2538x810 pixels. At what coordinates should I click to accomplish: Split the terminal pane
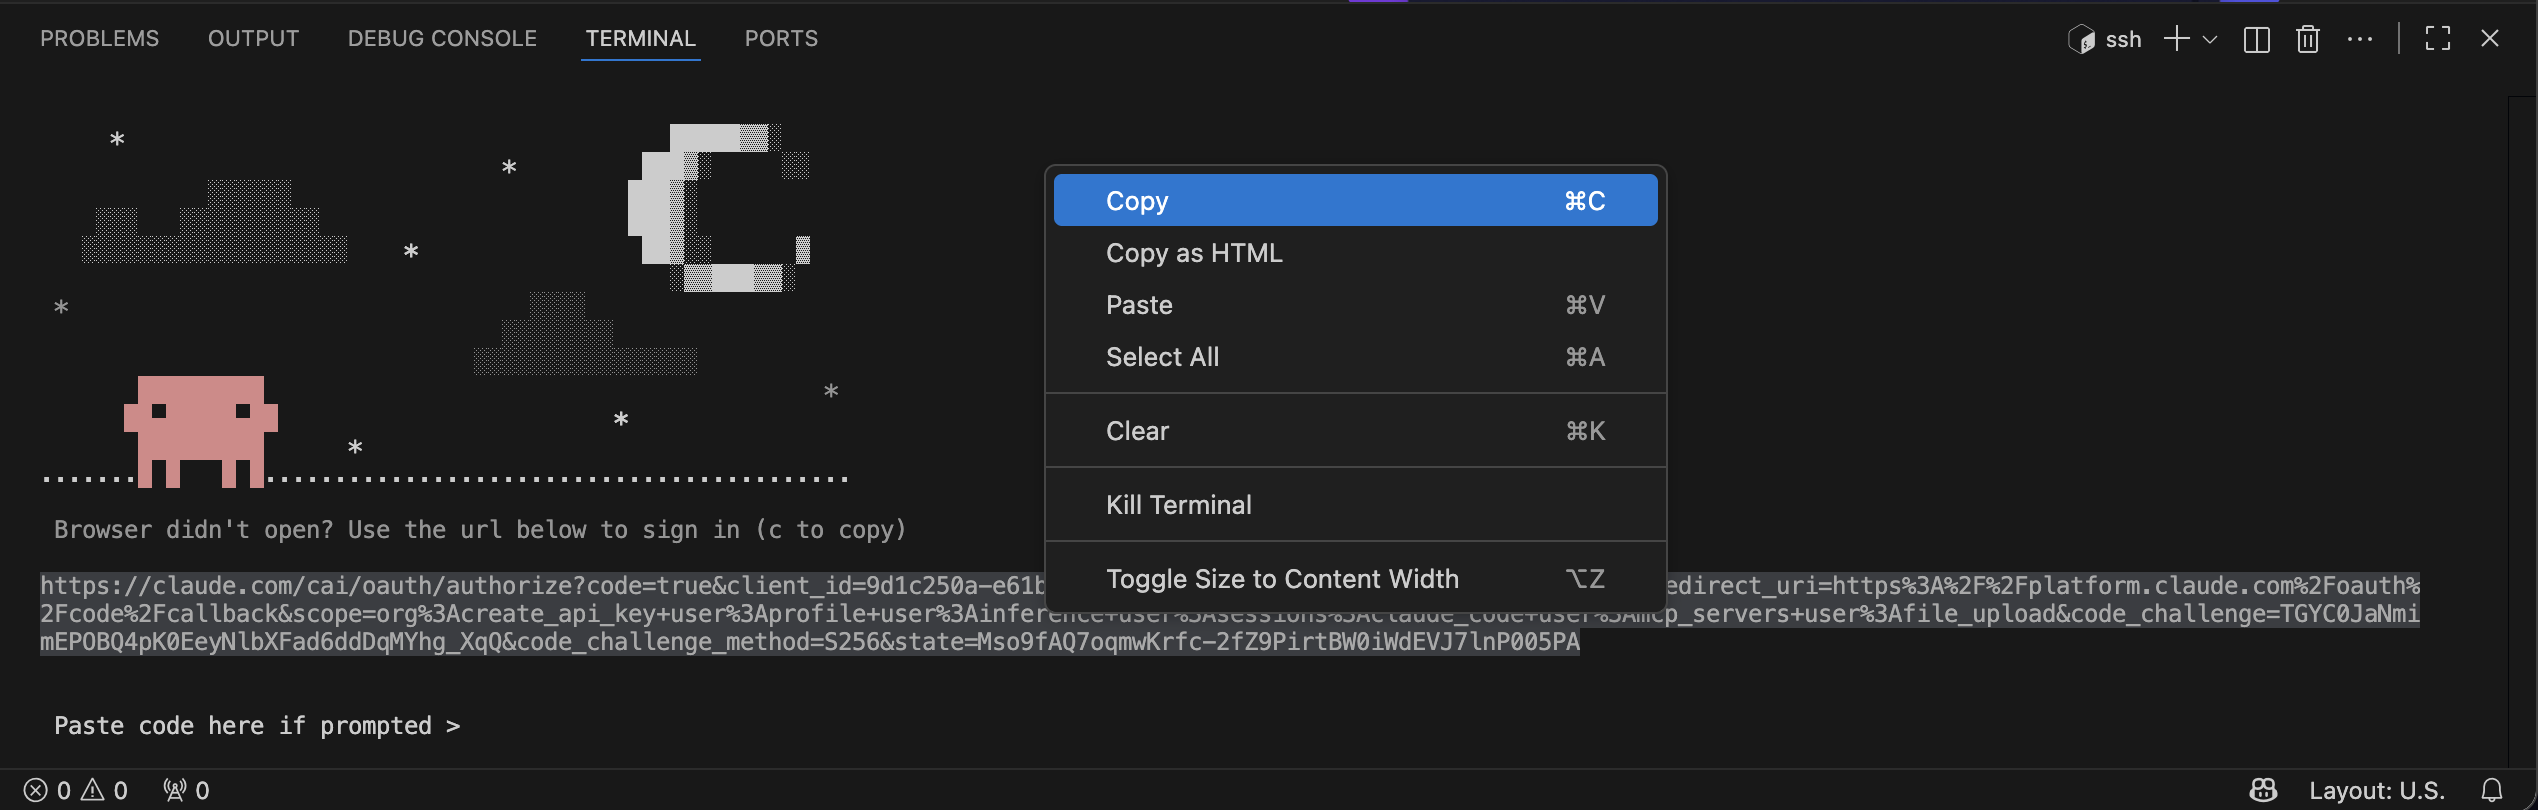coord(2256,39)
